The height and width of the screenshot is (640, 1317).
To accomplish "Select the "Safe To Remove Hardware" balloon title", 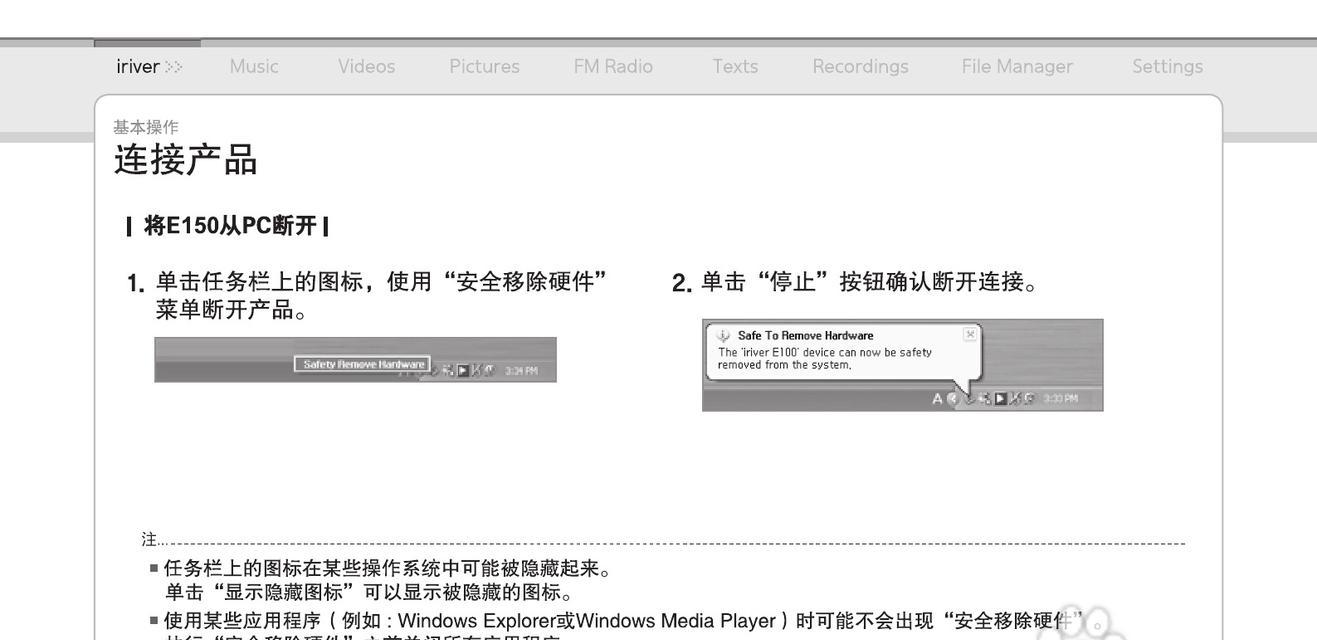I will point(805,335).
